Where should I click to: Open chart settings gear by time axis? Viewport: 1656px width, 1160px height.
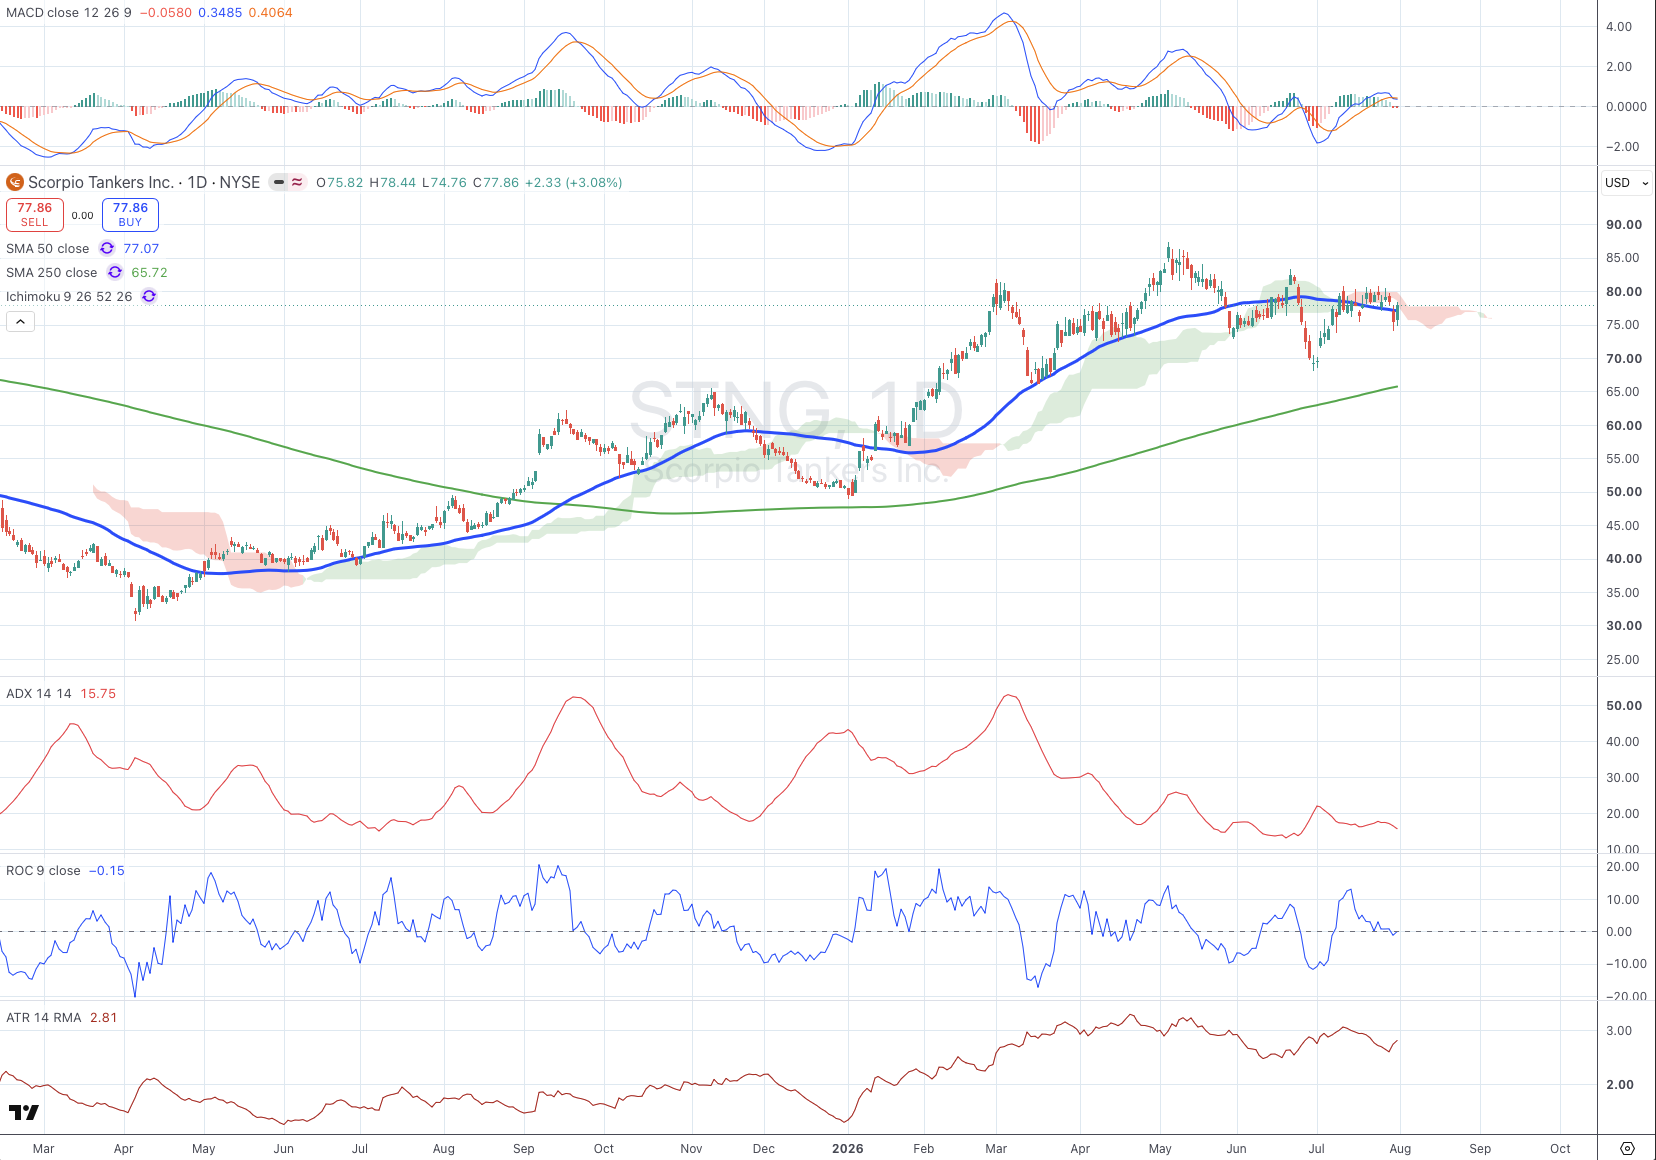[x=1627, y=1148]
